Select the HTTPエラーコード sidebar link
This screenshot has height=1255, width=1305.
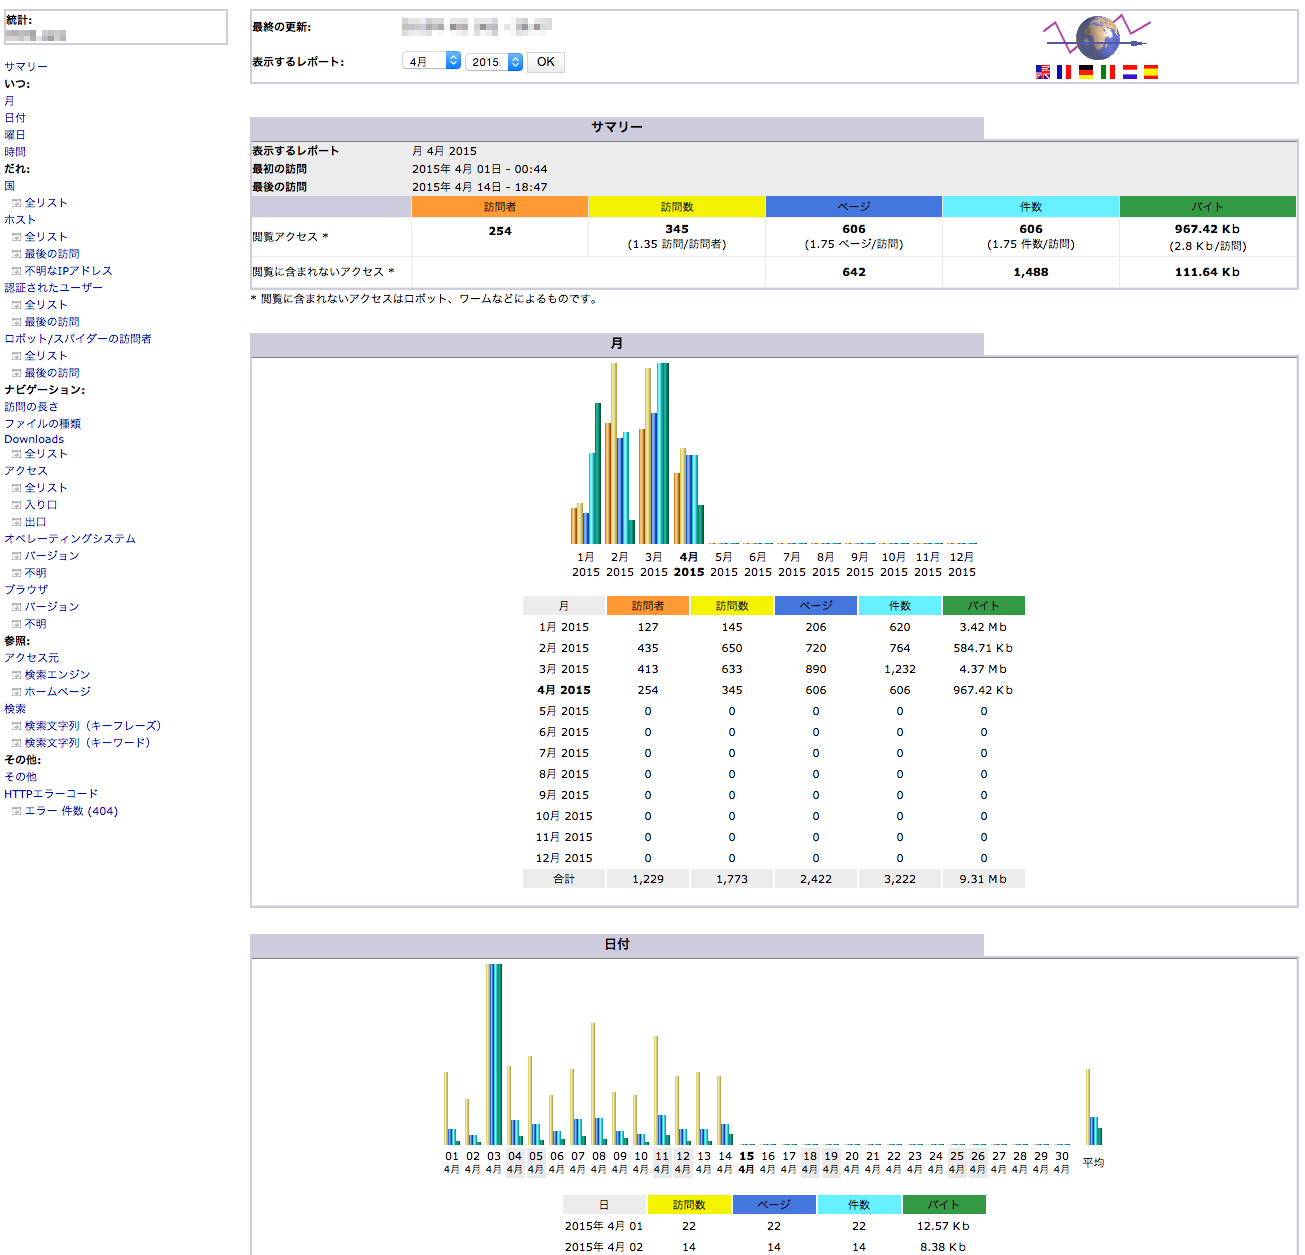tap(51, 794)
